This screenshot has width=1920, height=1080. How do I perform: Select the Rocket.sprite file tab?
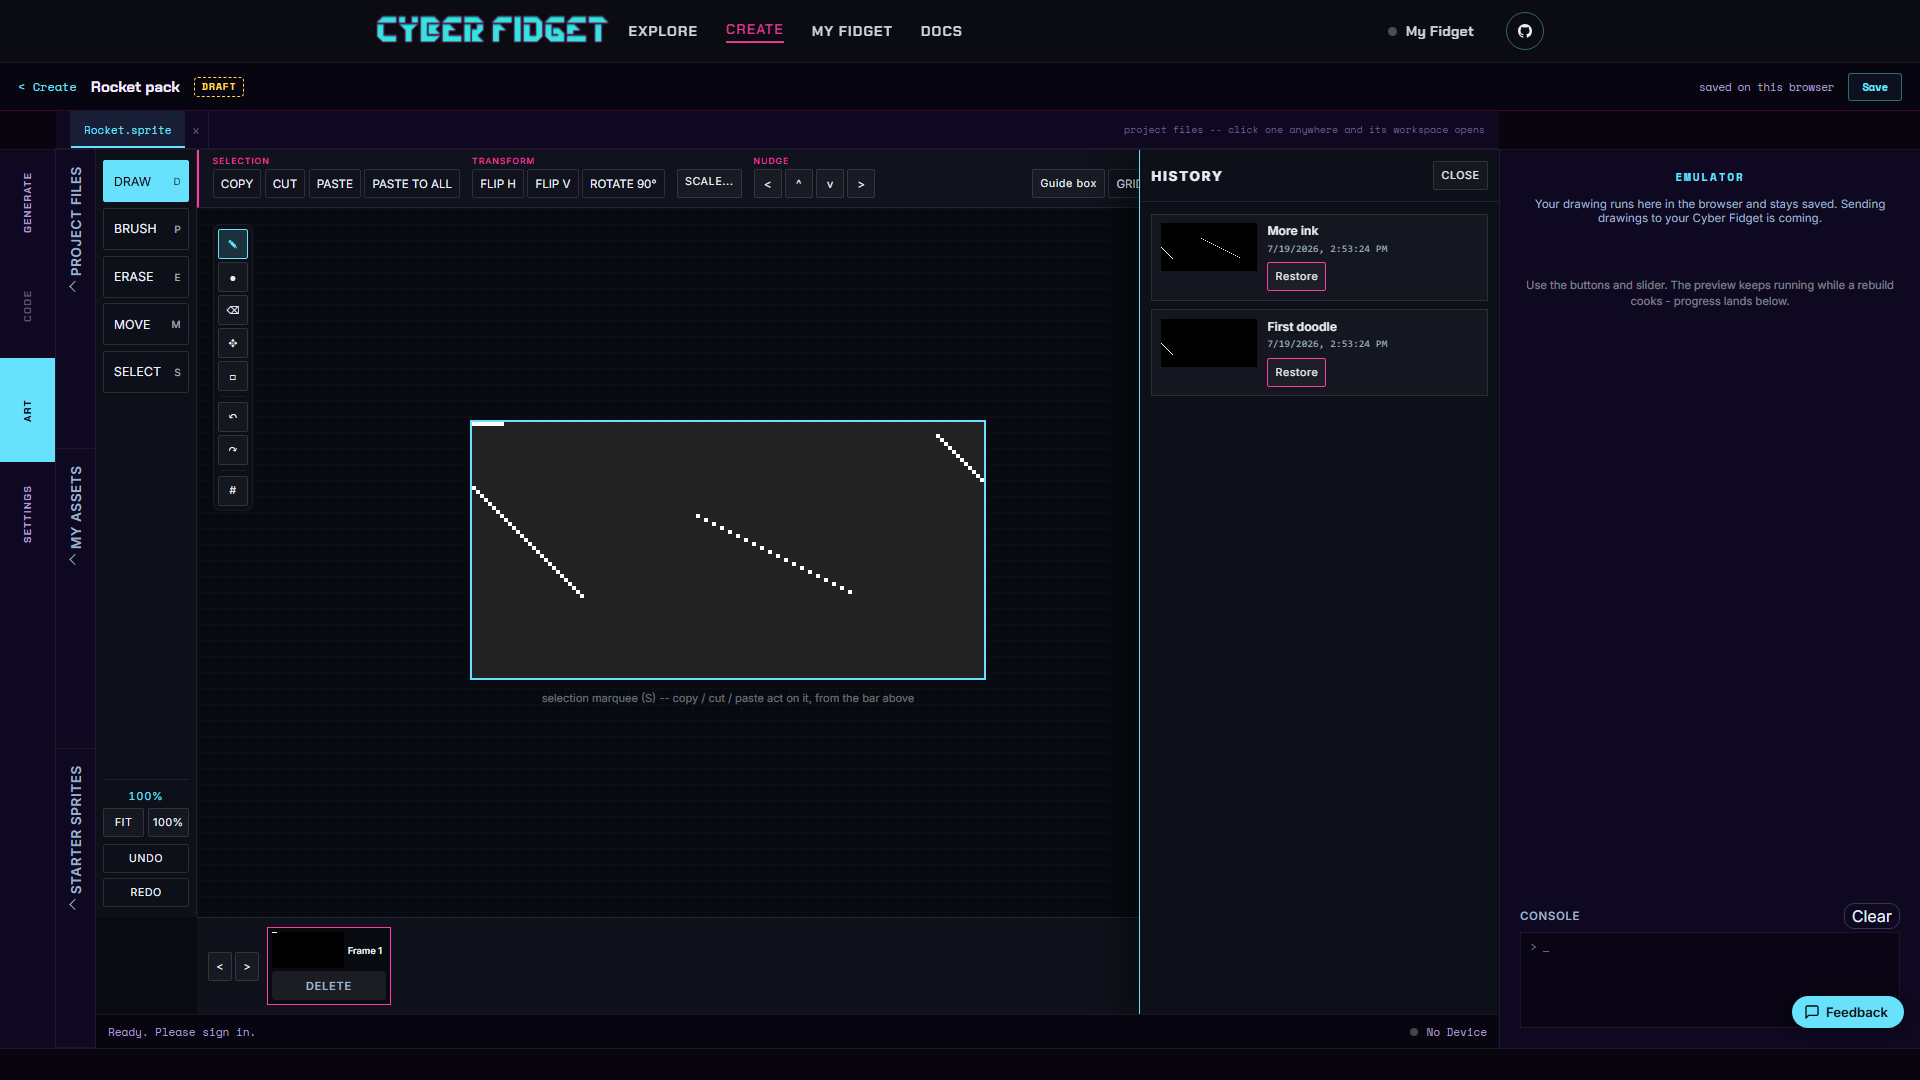(x=127, y=131)
